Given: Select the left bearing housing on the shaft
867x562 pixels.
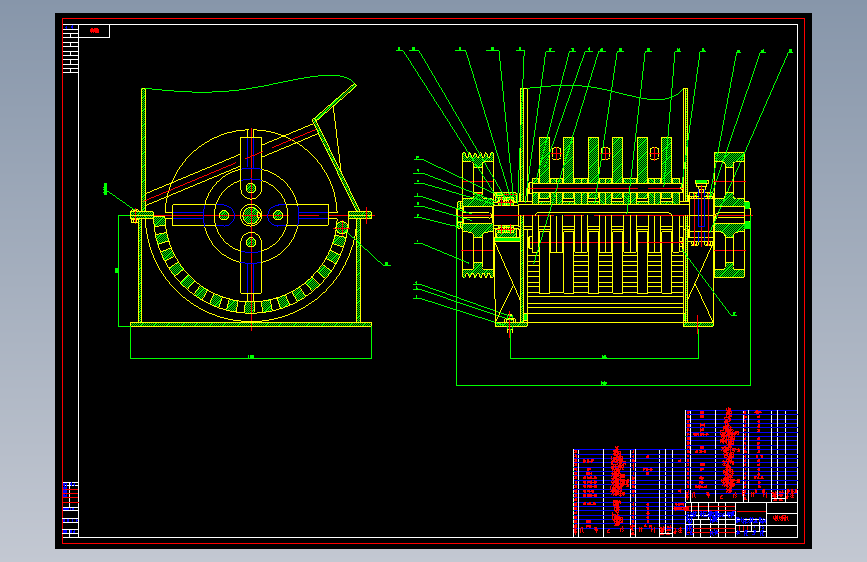Looking at the screenshot, I should tap(505, 216).
